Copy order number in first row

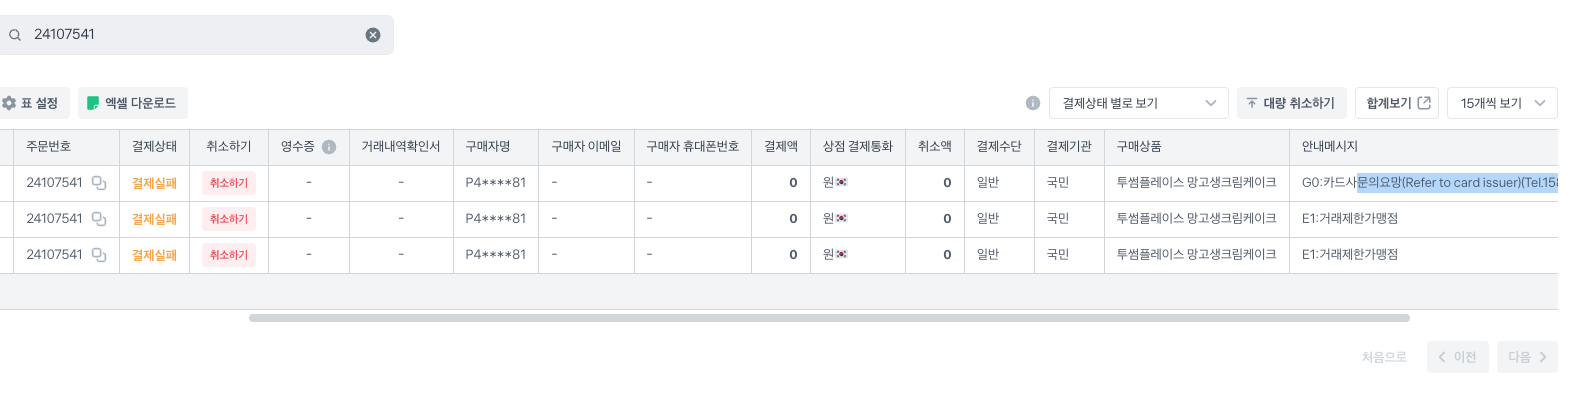pyautogui.click(x=99, y=183)
